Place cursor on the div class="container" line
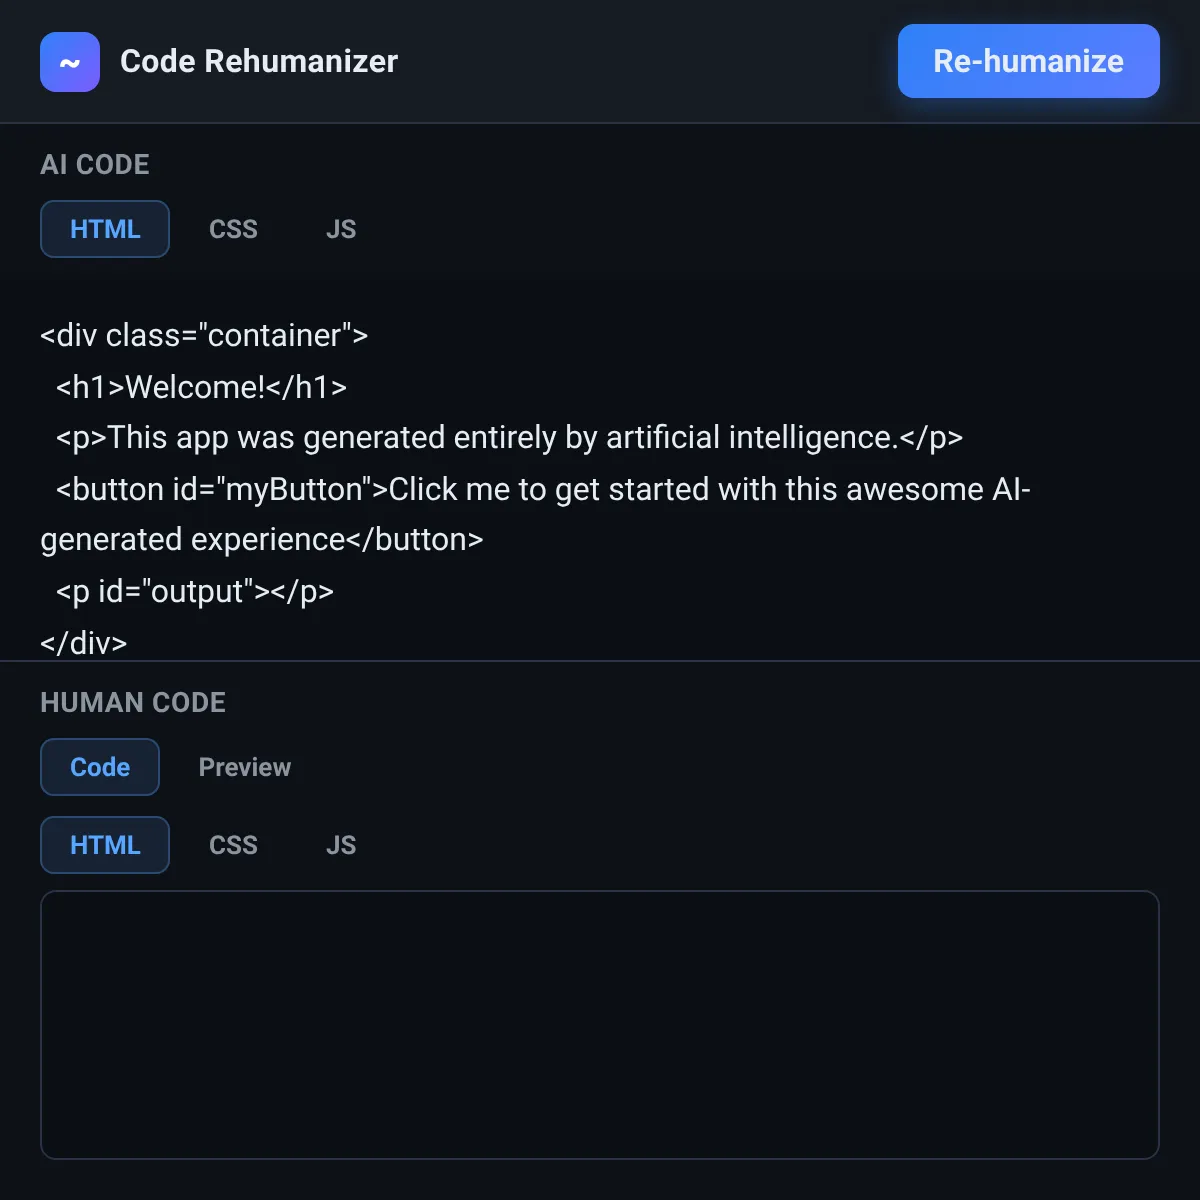1200x1200 pixels. pyautogui.click(x=204, y=335)
